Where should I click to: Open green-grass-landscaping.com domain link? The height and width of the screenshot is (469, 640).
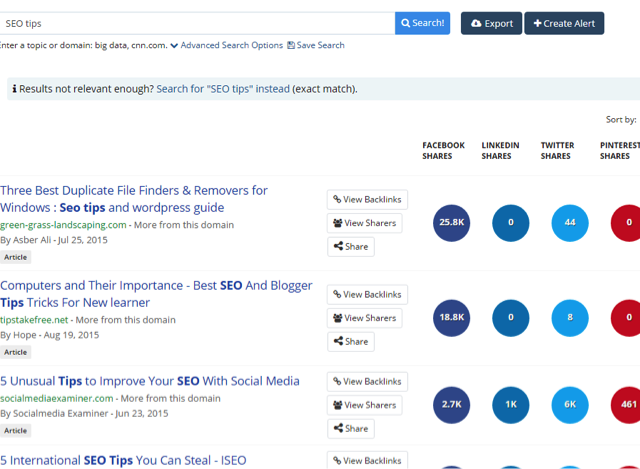[x=63, y=225]
